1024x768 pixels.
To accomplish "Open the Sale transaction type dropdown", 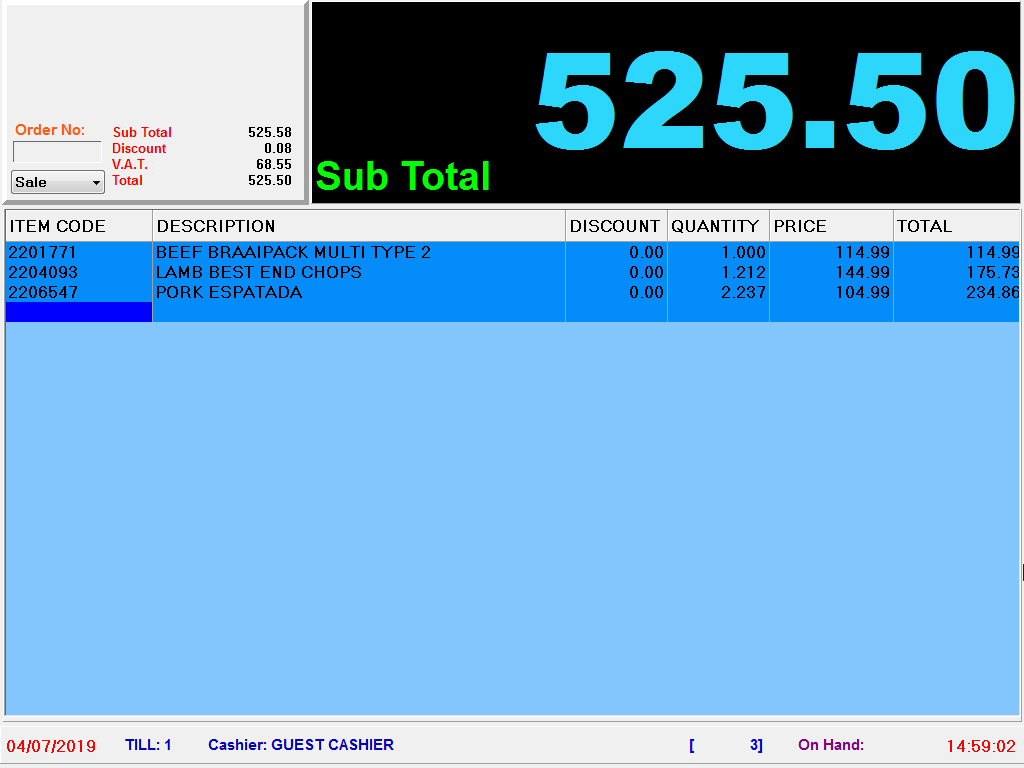I will [x=57, y=182].
